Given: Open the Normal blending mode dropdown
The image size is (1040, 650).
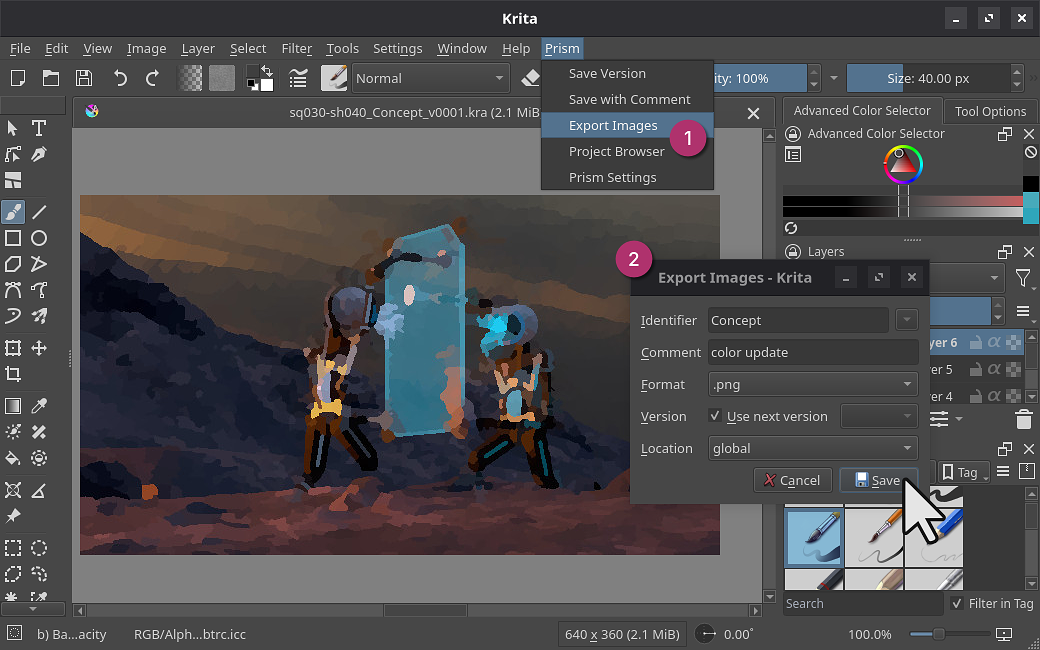Looking at the screenshot, I should pyautogui.click(x=430, y=78).
